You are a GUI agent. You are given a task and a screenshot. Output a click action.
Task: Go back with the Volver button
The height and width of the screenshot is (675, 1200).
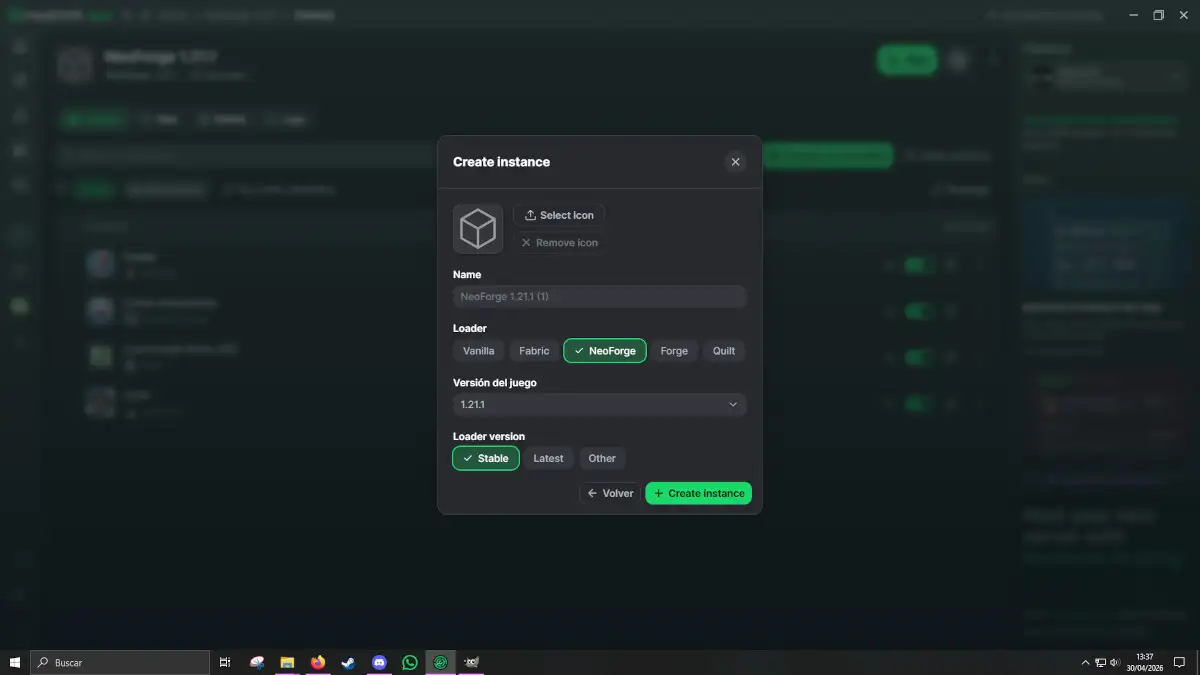coord(610,493)
